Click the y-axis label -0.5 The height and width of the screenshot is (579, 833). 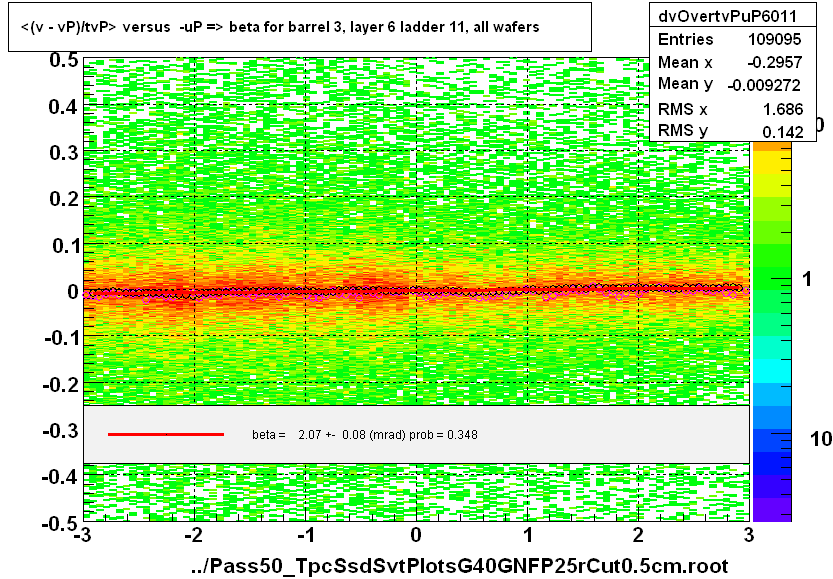tap(61, 523)
